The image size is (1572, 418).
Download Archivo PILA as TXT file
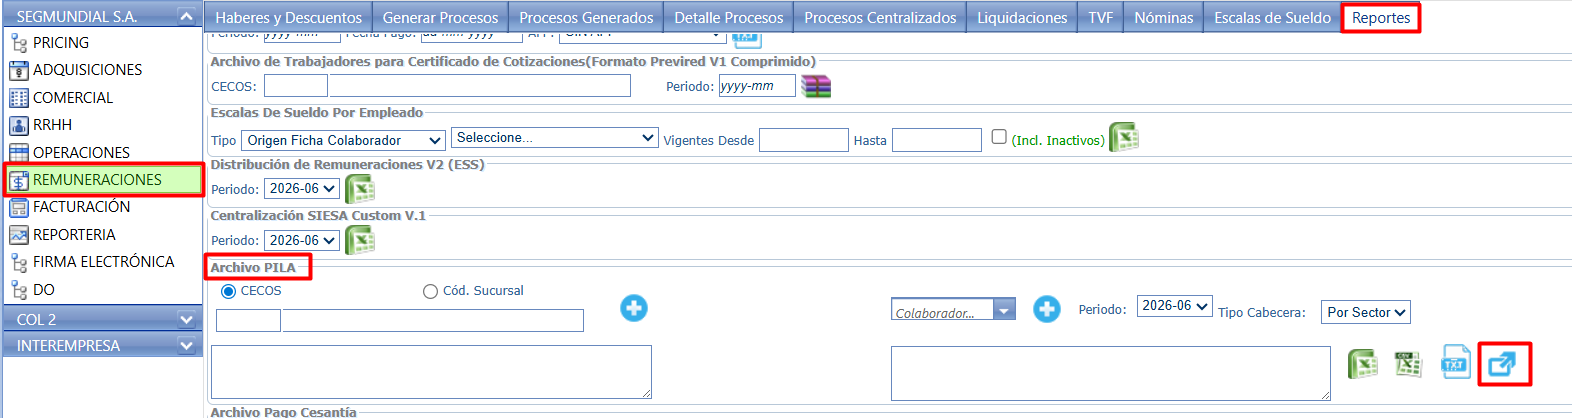[1455, 364]
